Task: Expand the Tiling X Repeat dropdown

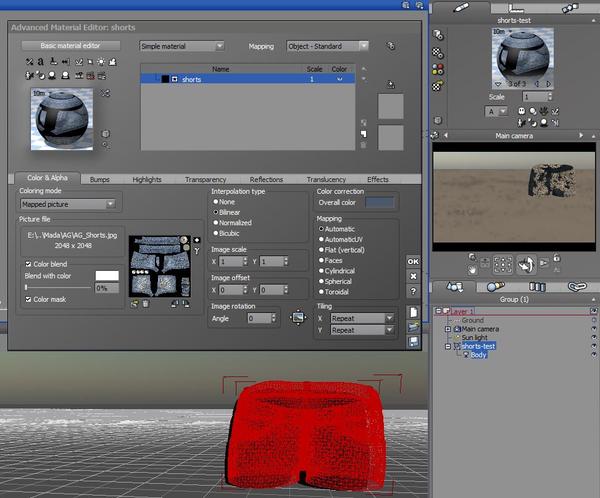Action: 361,318
